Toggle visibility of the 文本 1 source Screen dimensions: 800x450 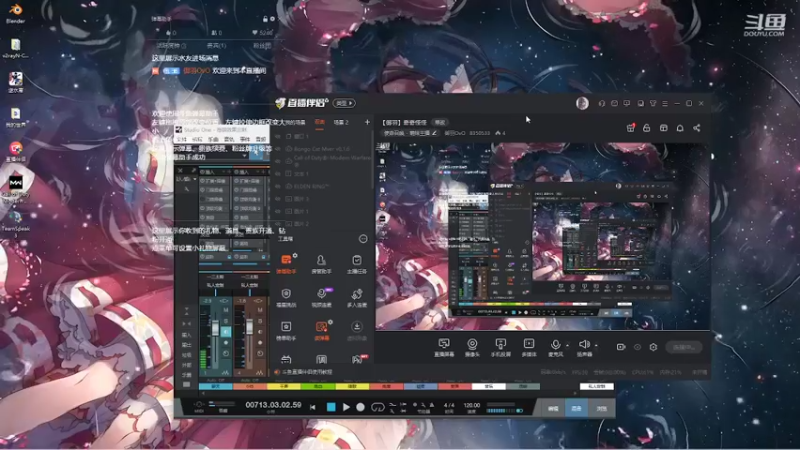pyautogui.click(x=278, y=173)
